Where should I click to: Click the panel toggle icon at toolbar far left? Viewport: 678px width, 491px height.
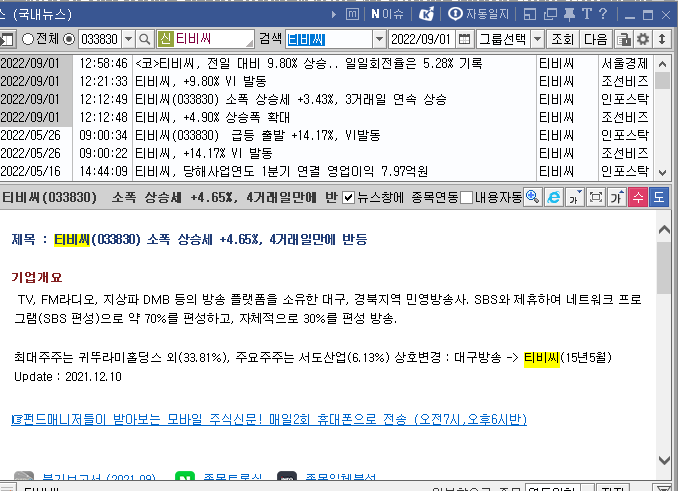7,39
